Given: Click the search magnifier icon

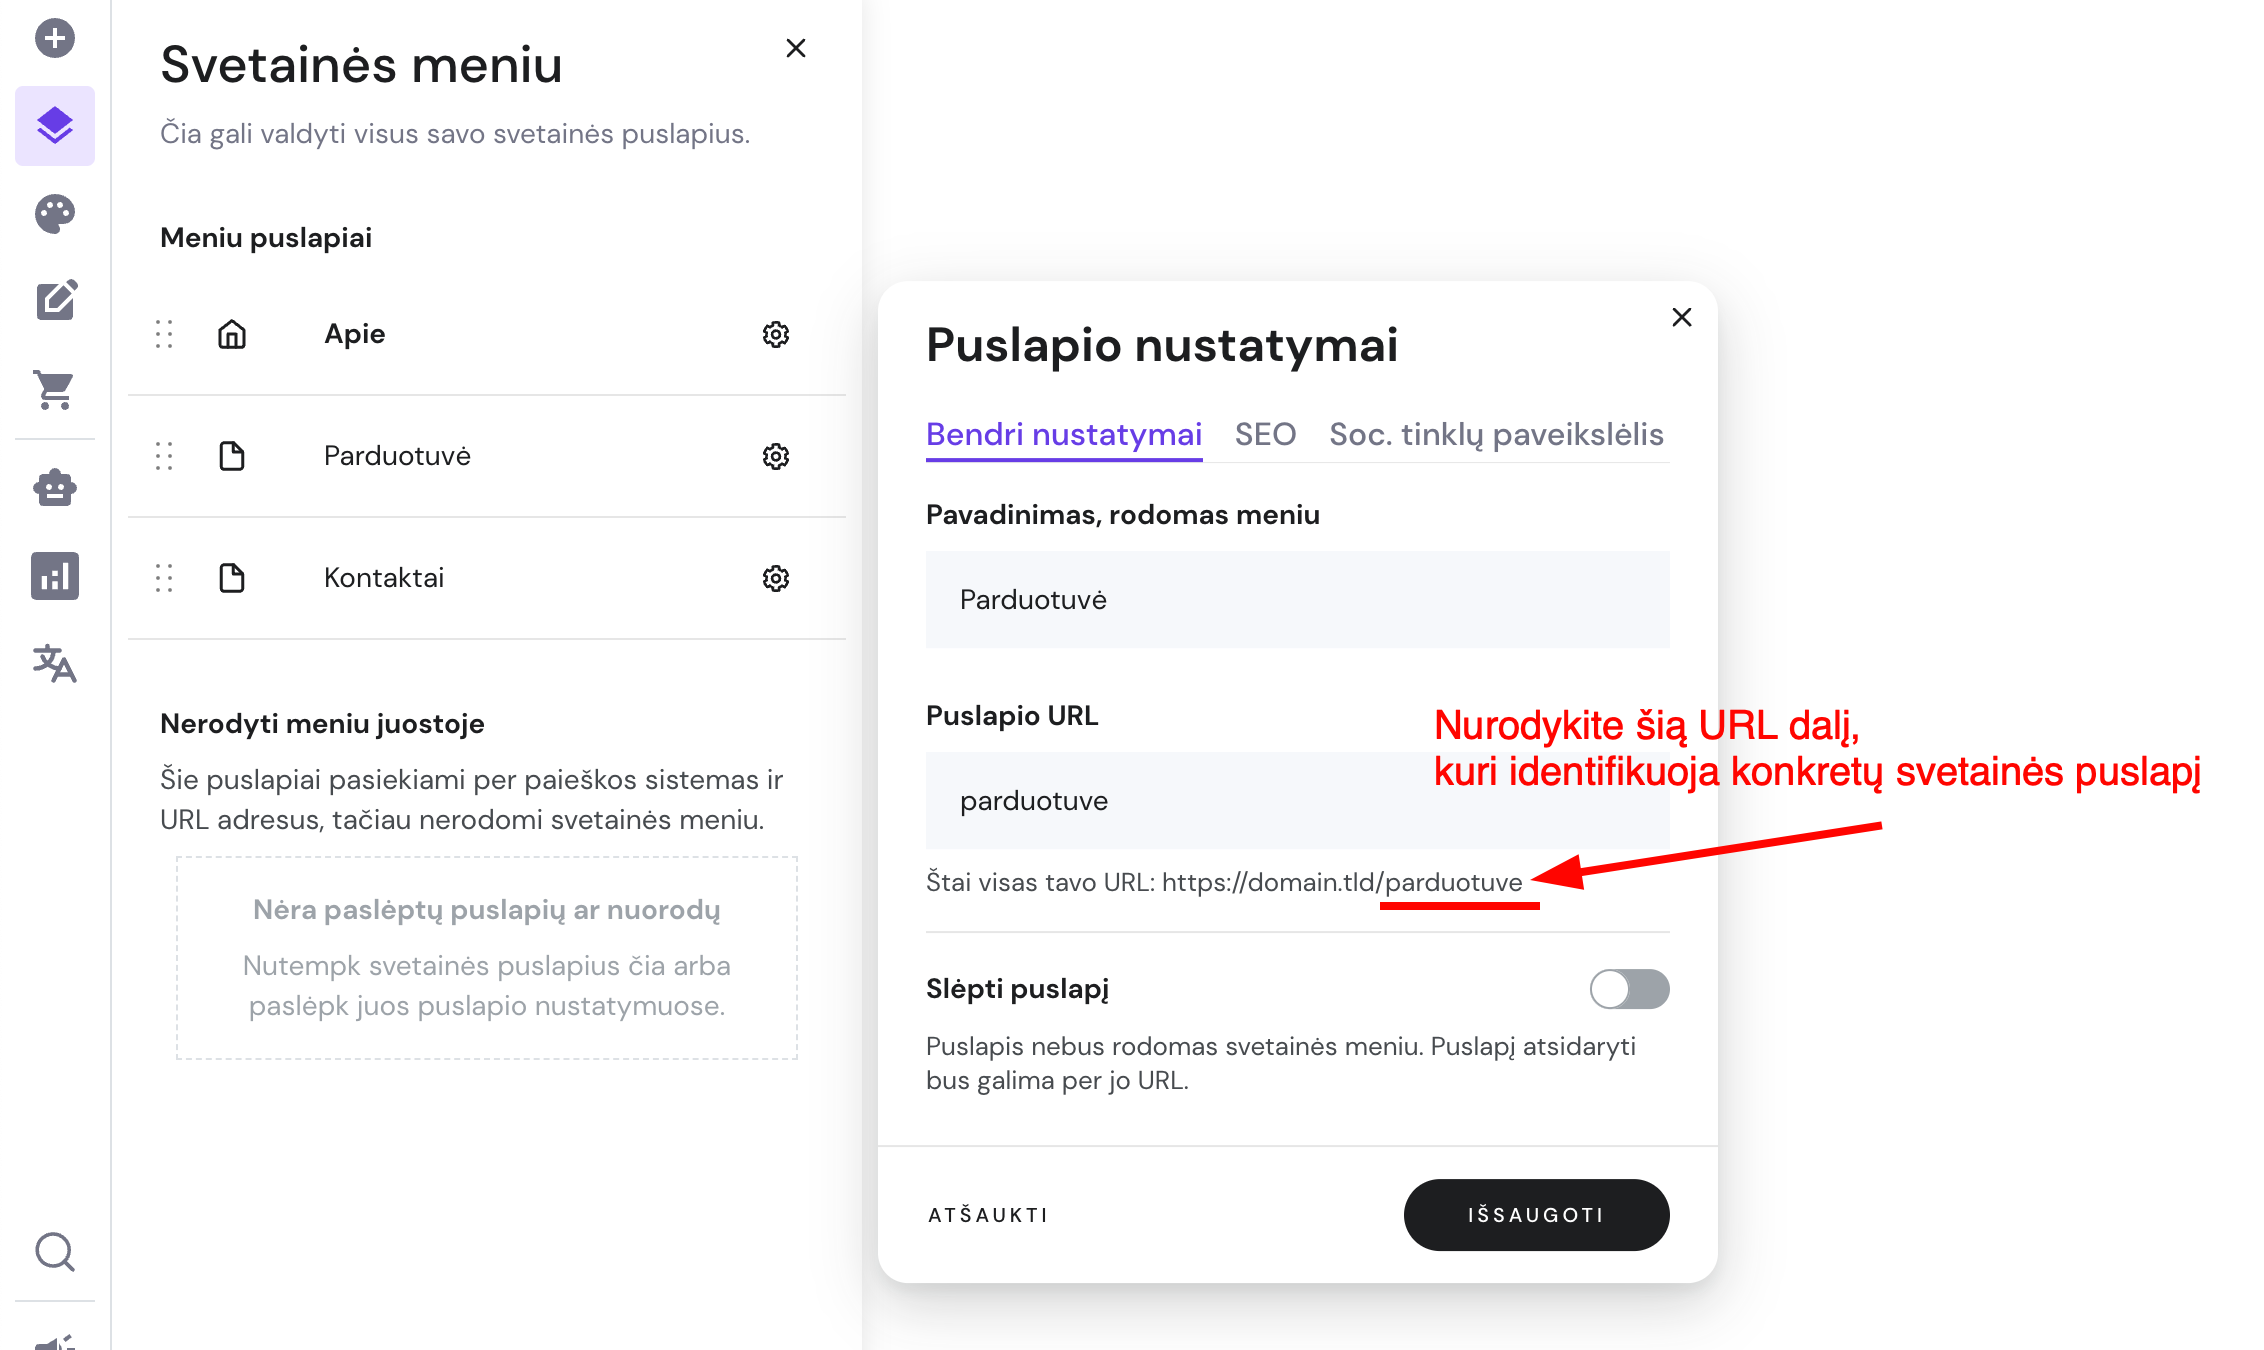Looking at the screenshot, I should [55, 1251].
